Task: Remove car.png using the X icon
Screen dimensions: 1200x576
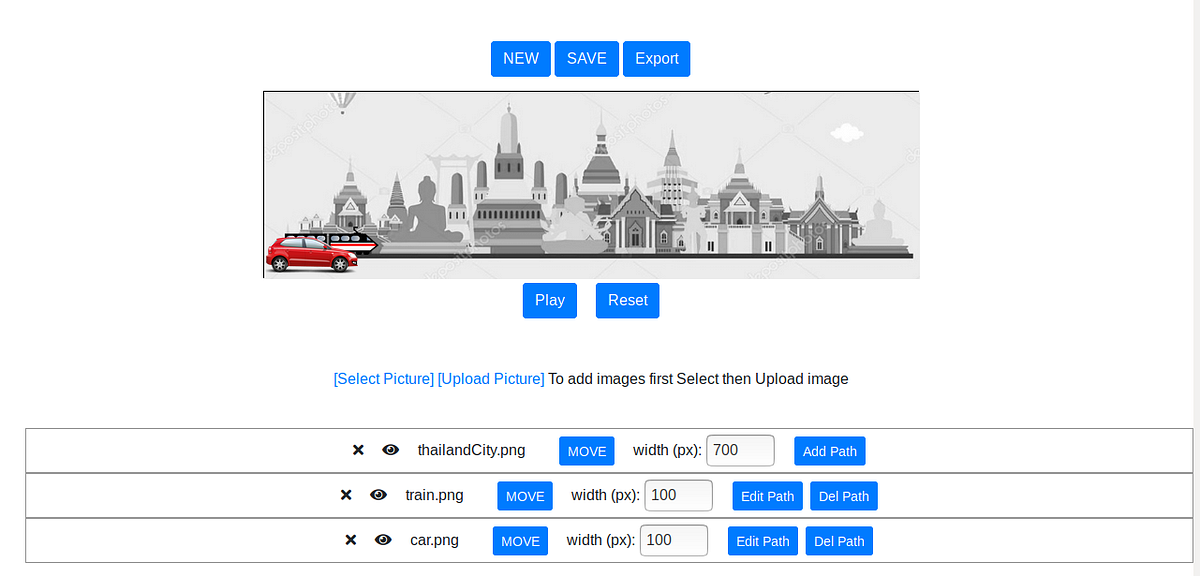Action: tap(351, 540)
